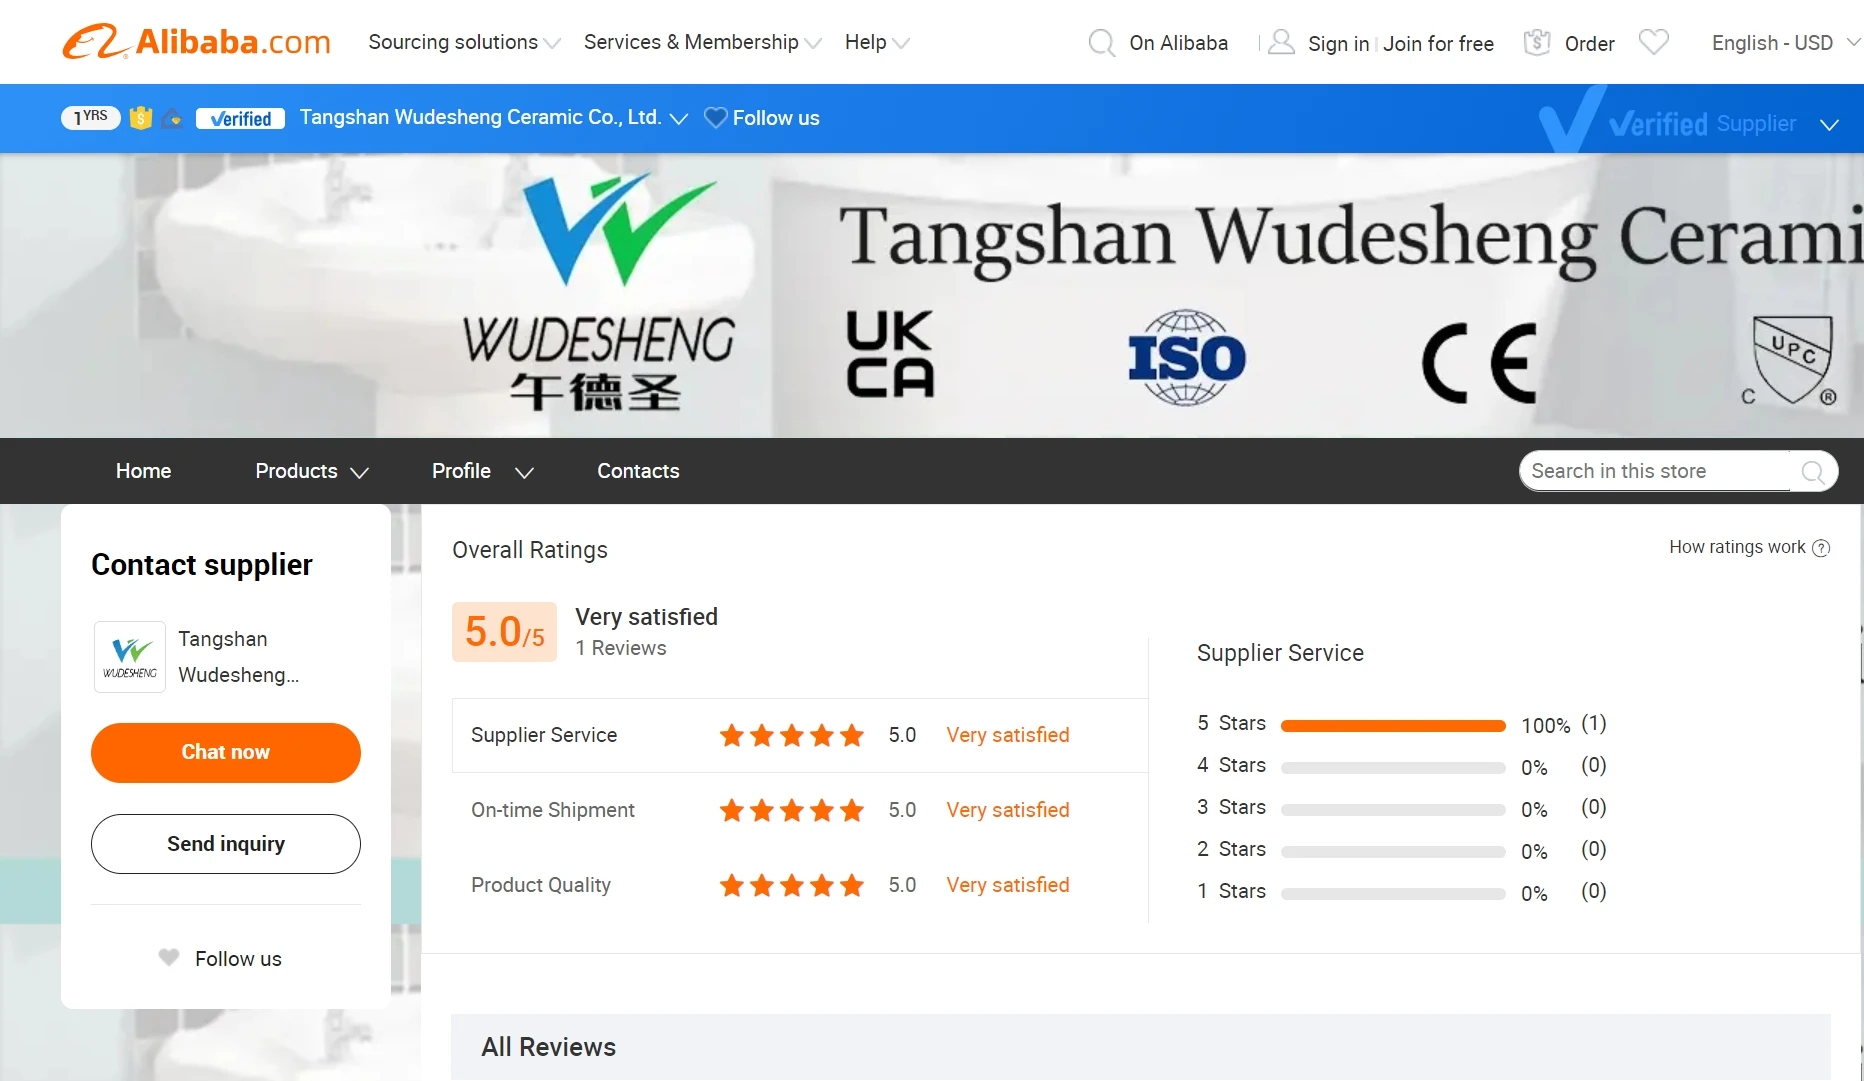This screenshot has height=1081, width=1864.
Task: Click Follow us in the contact card
Action: click(x=238, y=959)
